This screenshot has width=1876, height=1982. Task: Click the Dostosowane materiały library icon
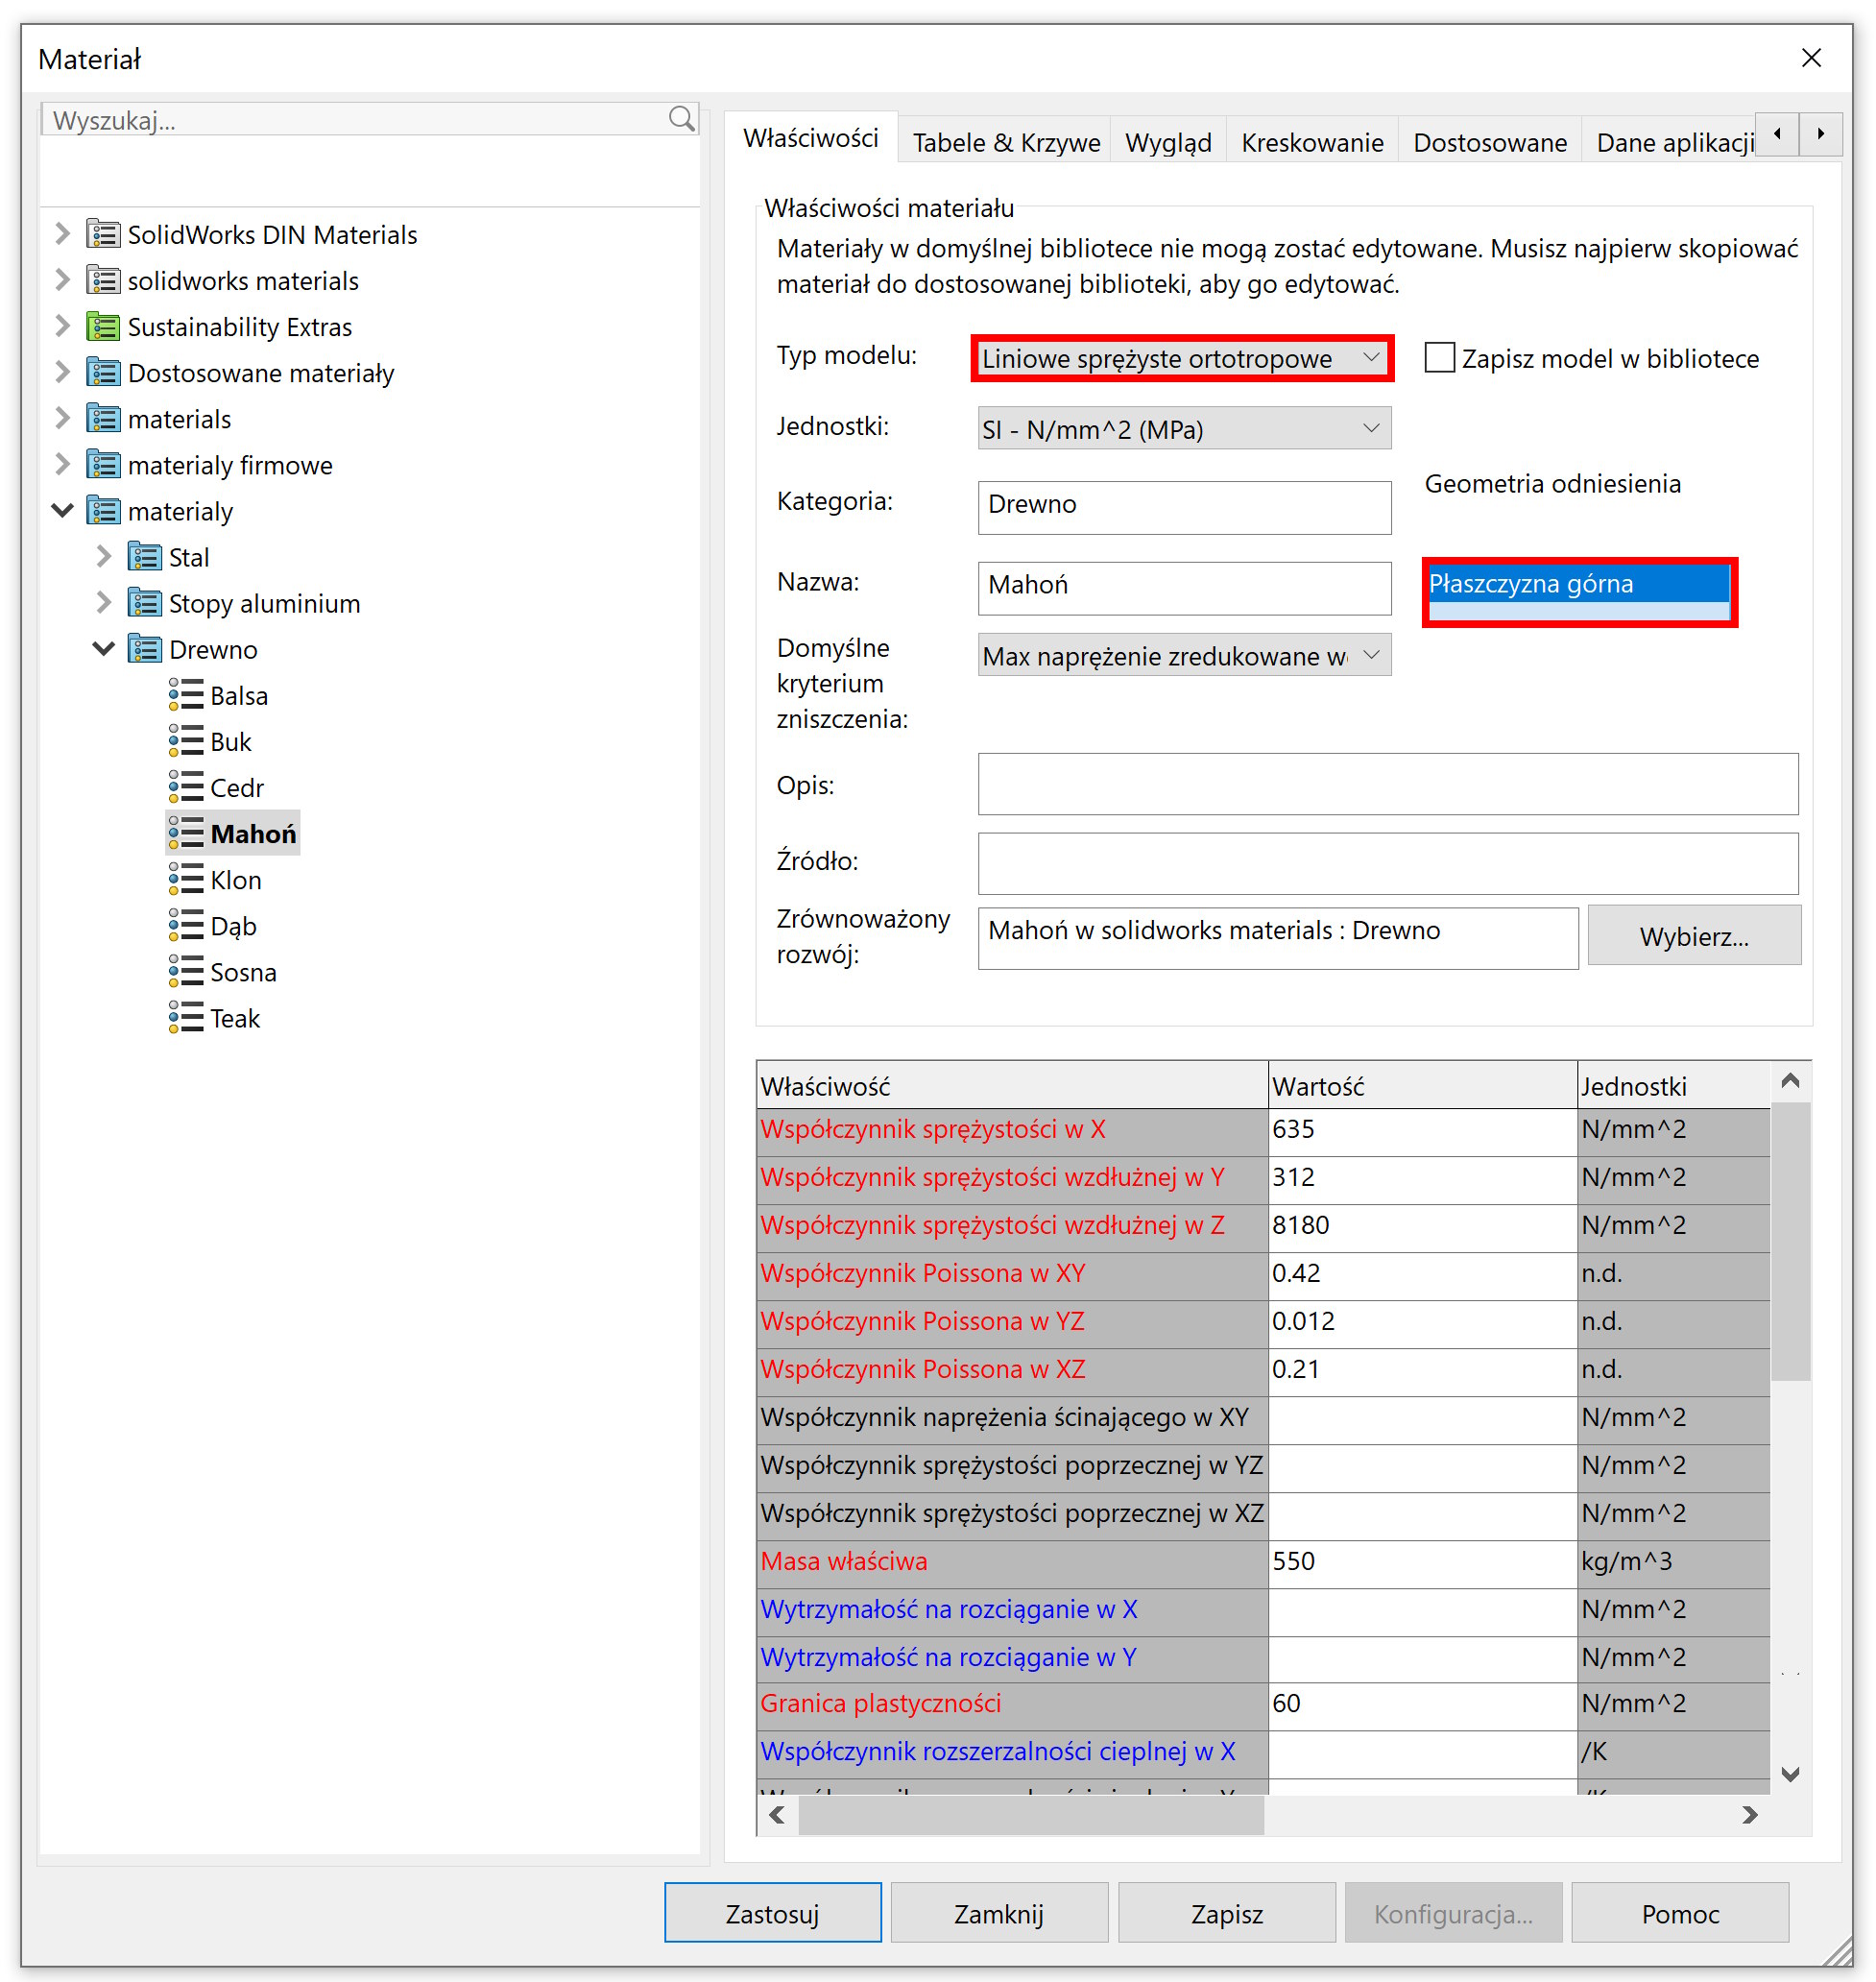(x=103, y=372)
